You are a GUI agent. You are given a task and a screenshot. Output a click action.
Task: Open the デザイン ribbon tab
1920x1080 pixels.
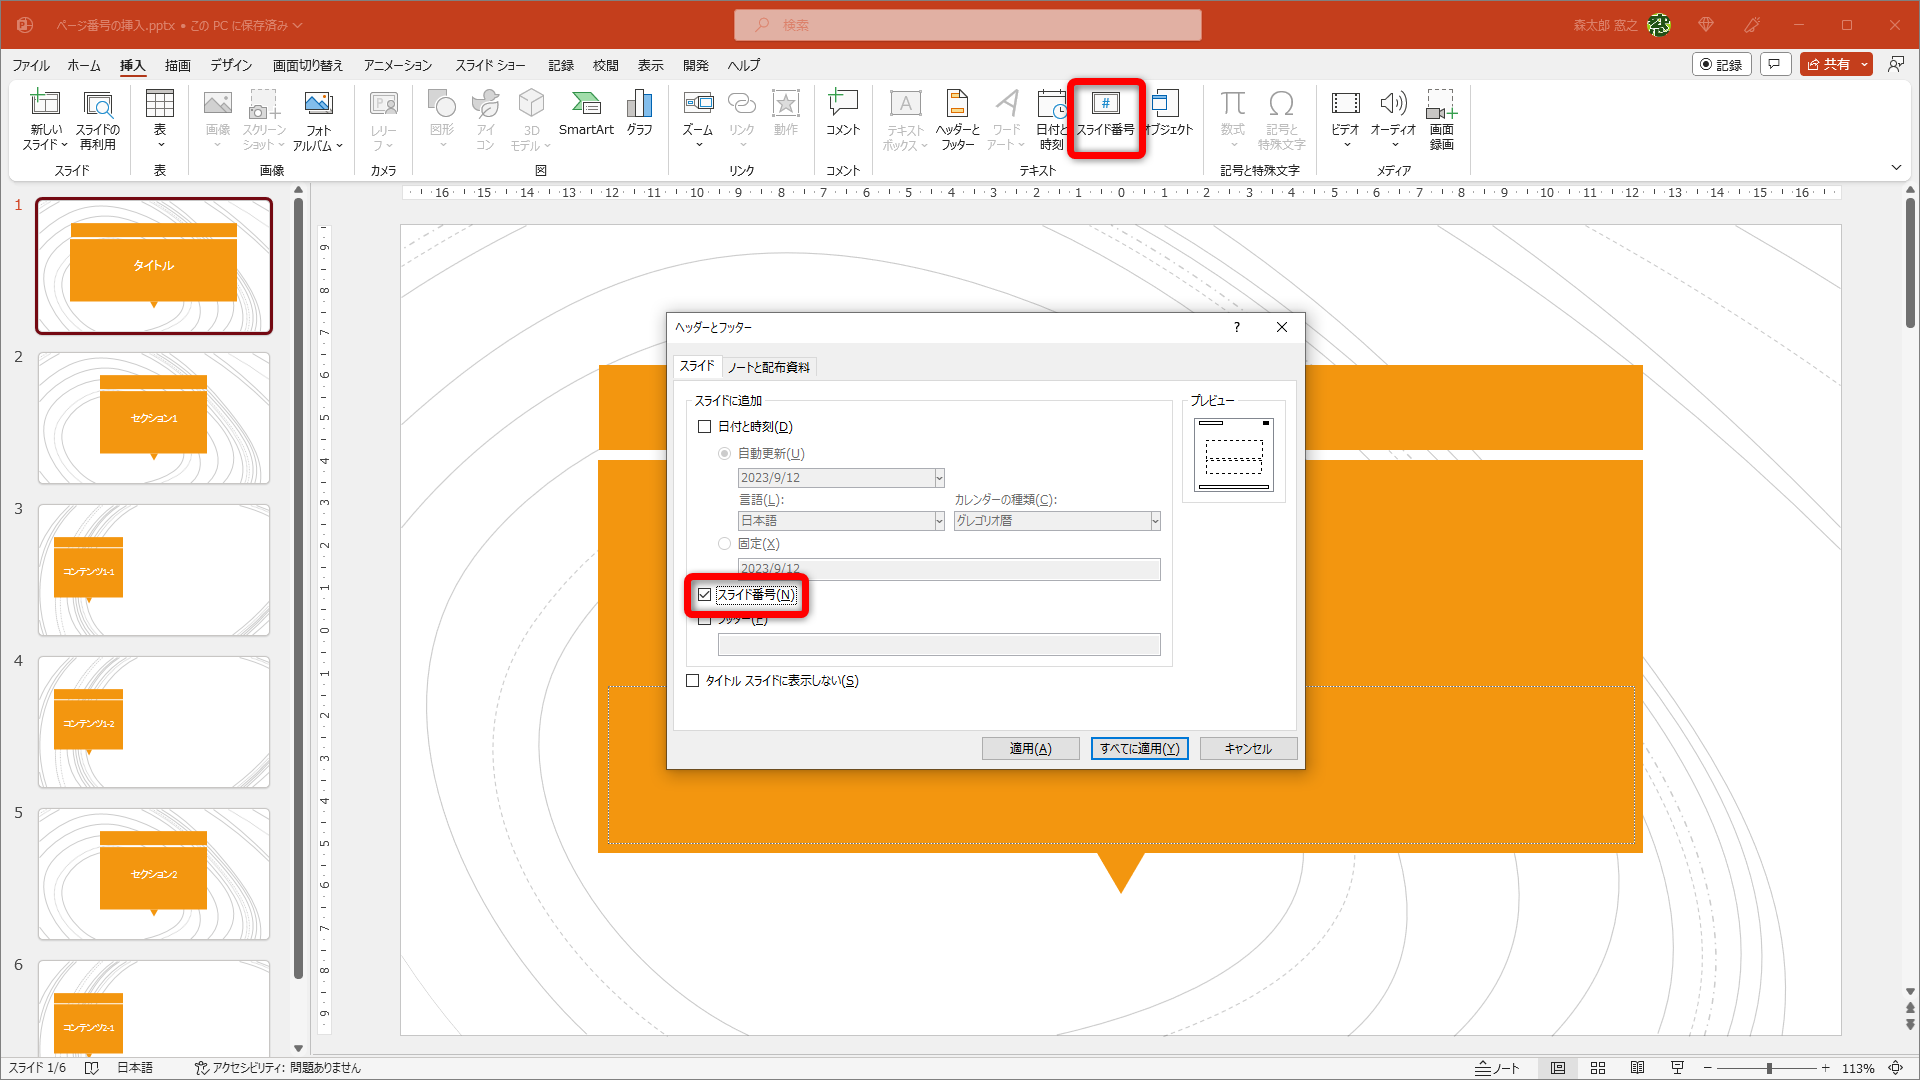point(231,65)
